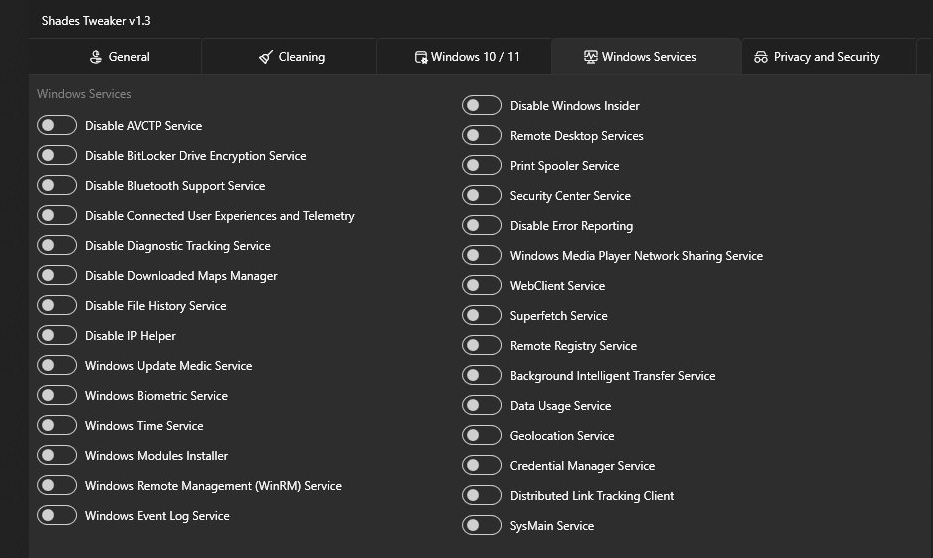The width and height of the screenshot is (933, 558).
Task: Click the Disable IP Helper label
Action: pyautogui.click(x=130, y=336)
